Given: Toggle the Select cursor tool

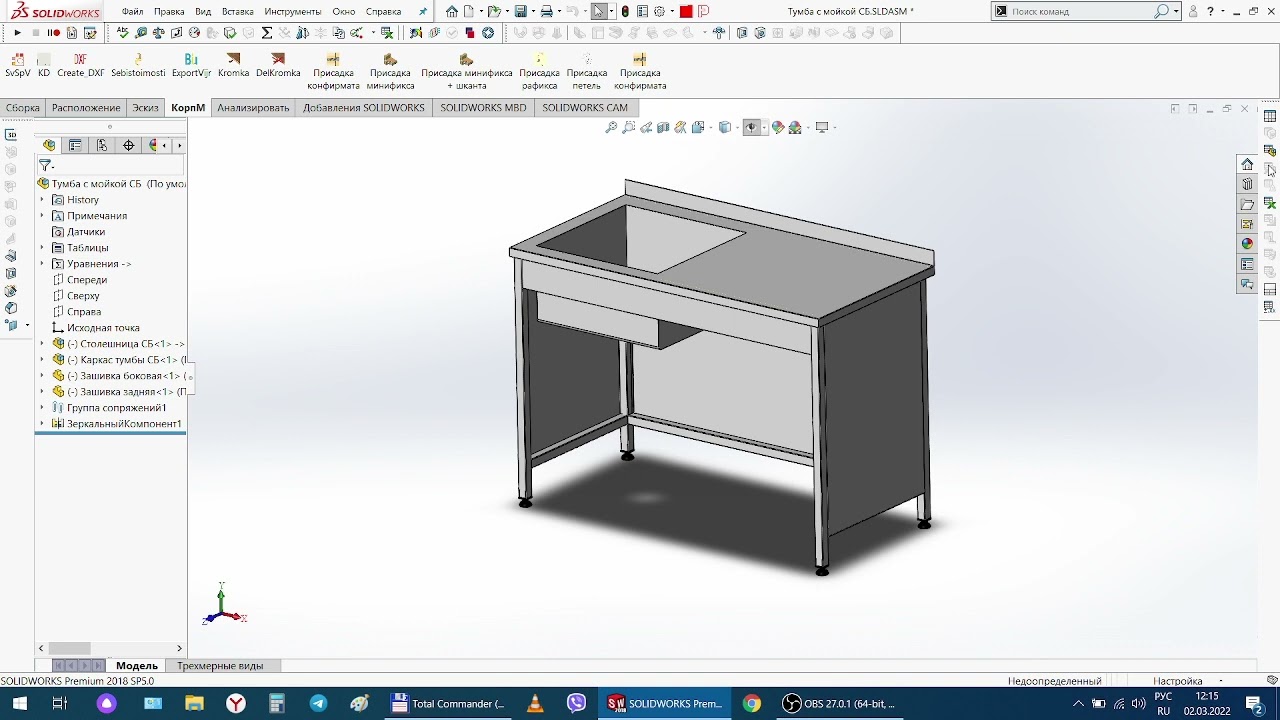Looking at the screenshot, I should click(x=598, y=12).
